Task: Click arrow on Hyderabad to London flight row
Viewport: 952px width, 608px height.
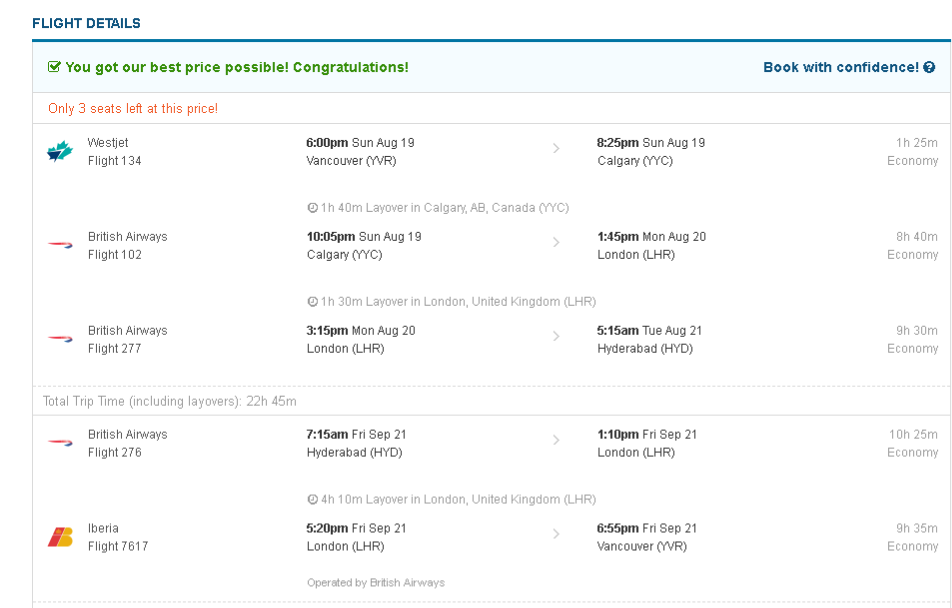Action: tap(556, 441)
